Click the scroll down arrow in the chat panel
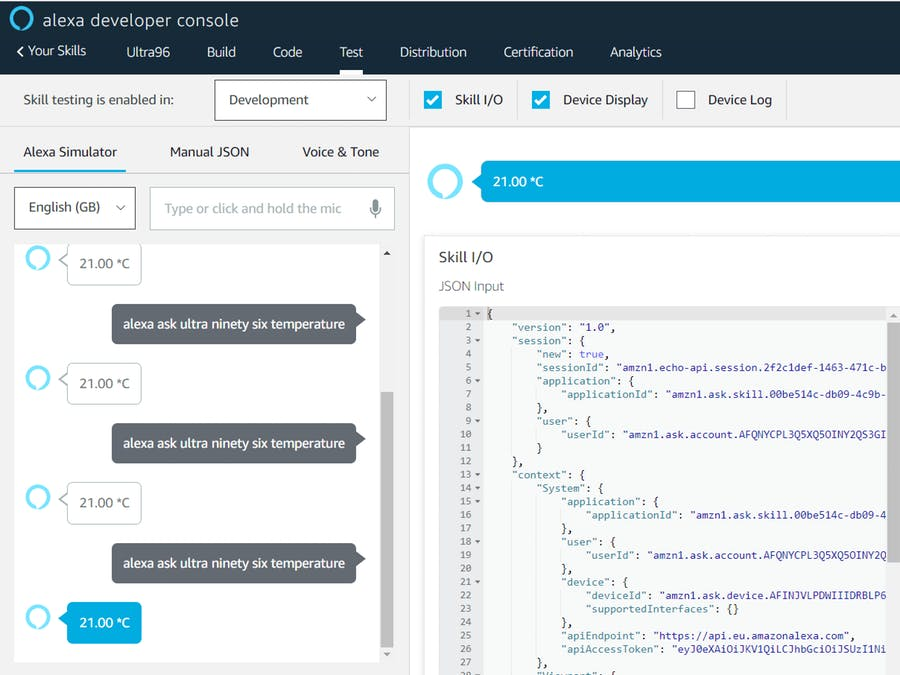Screen dimensions: 900x675 pos(387,654)
